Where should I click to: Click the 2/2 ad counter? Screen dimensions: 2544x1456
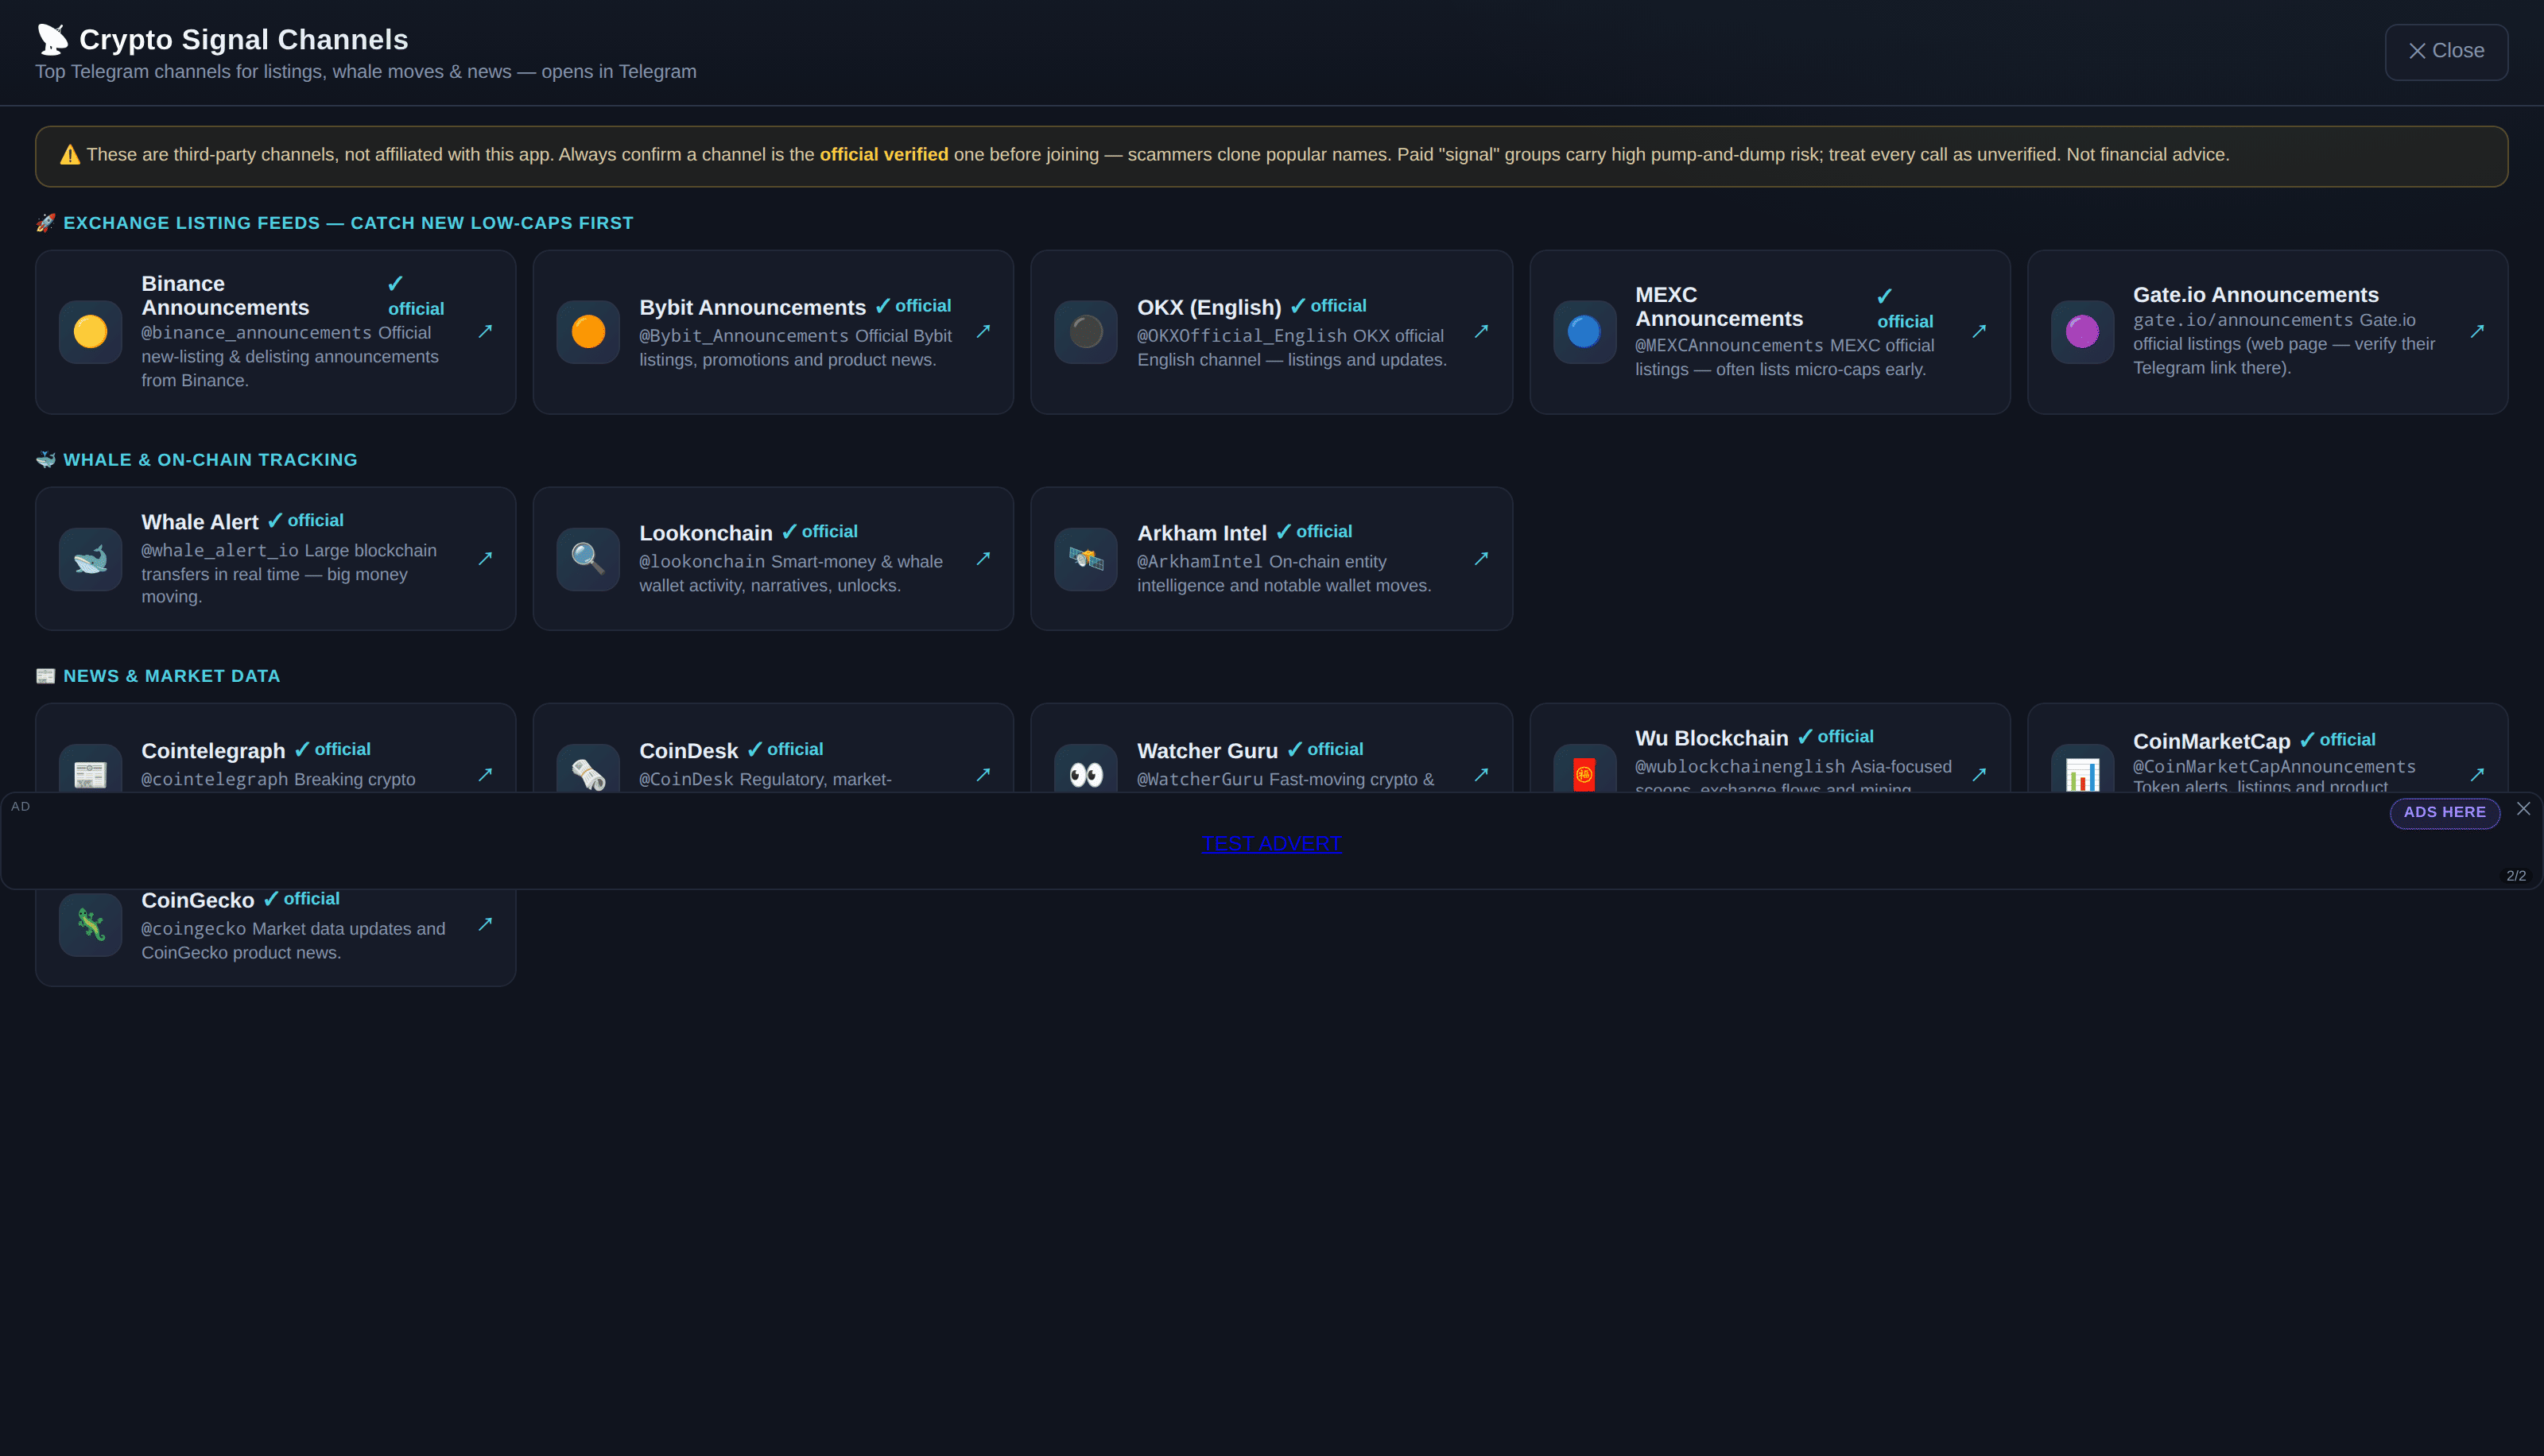point(2516,876)
